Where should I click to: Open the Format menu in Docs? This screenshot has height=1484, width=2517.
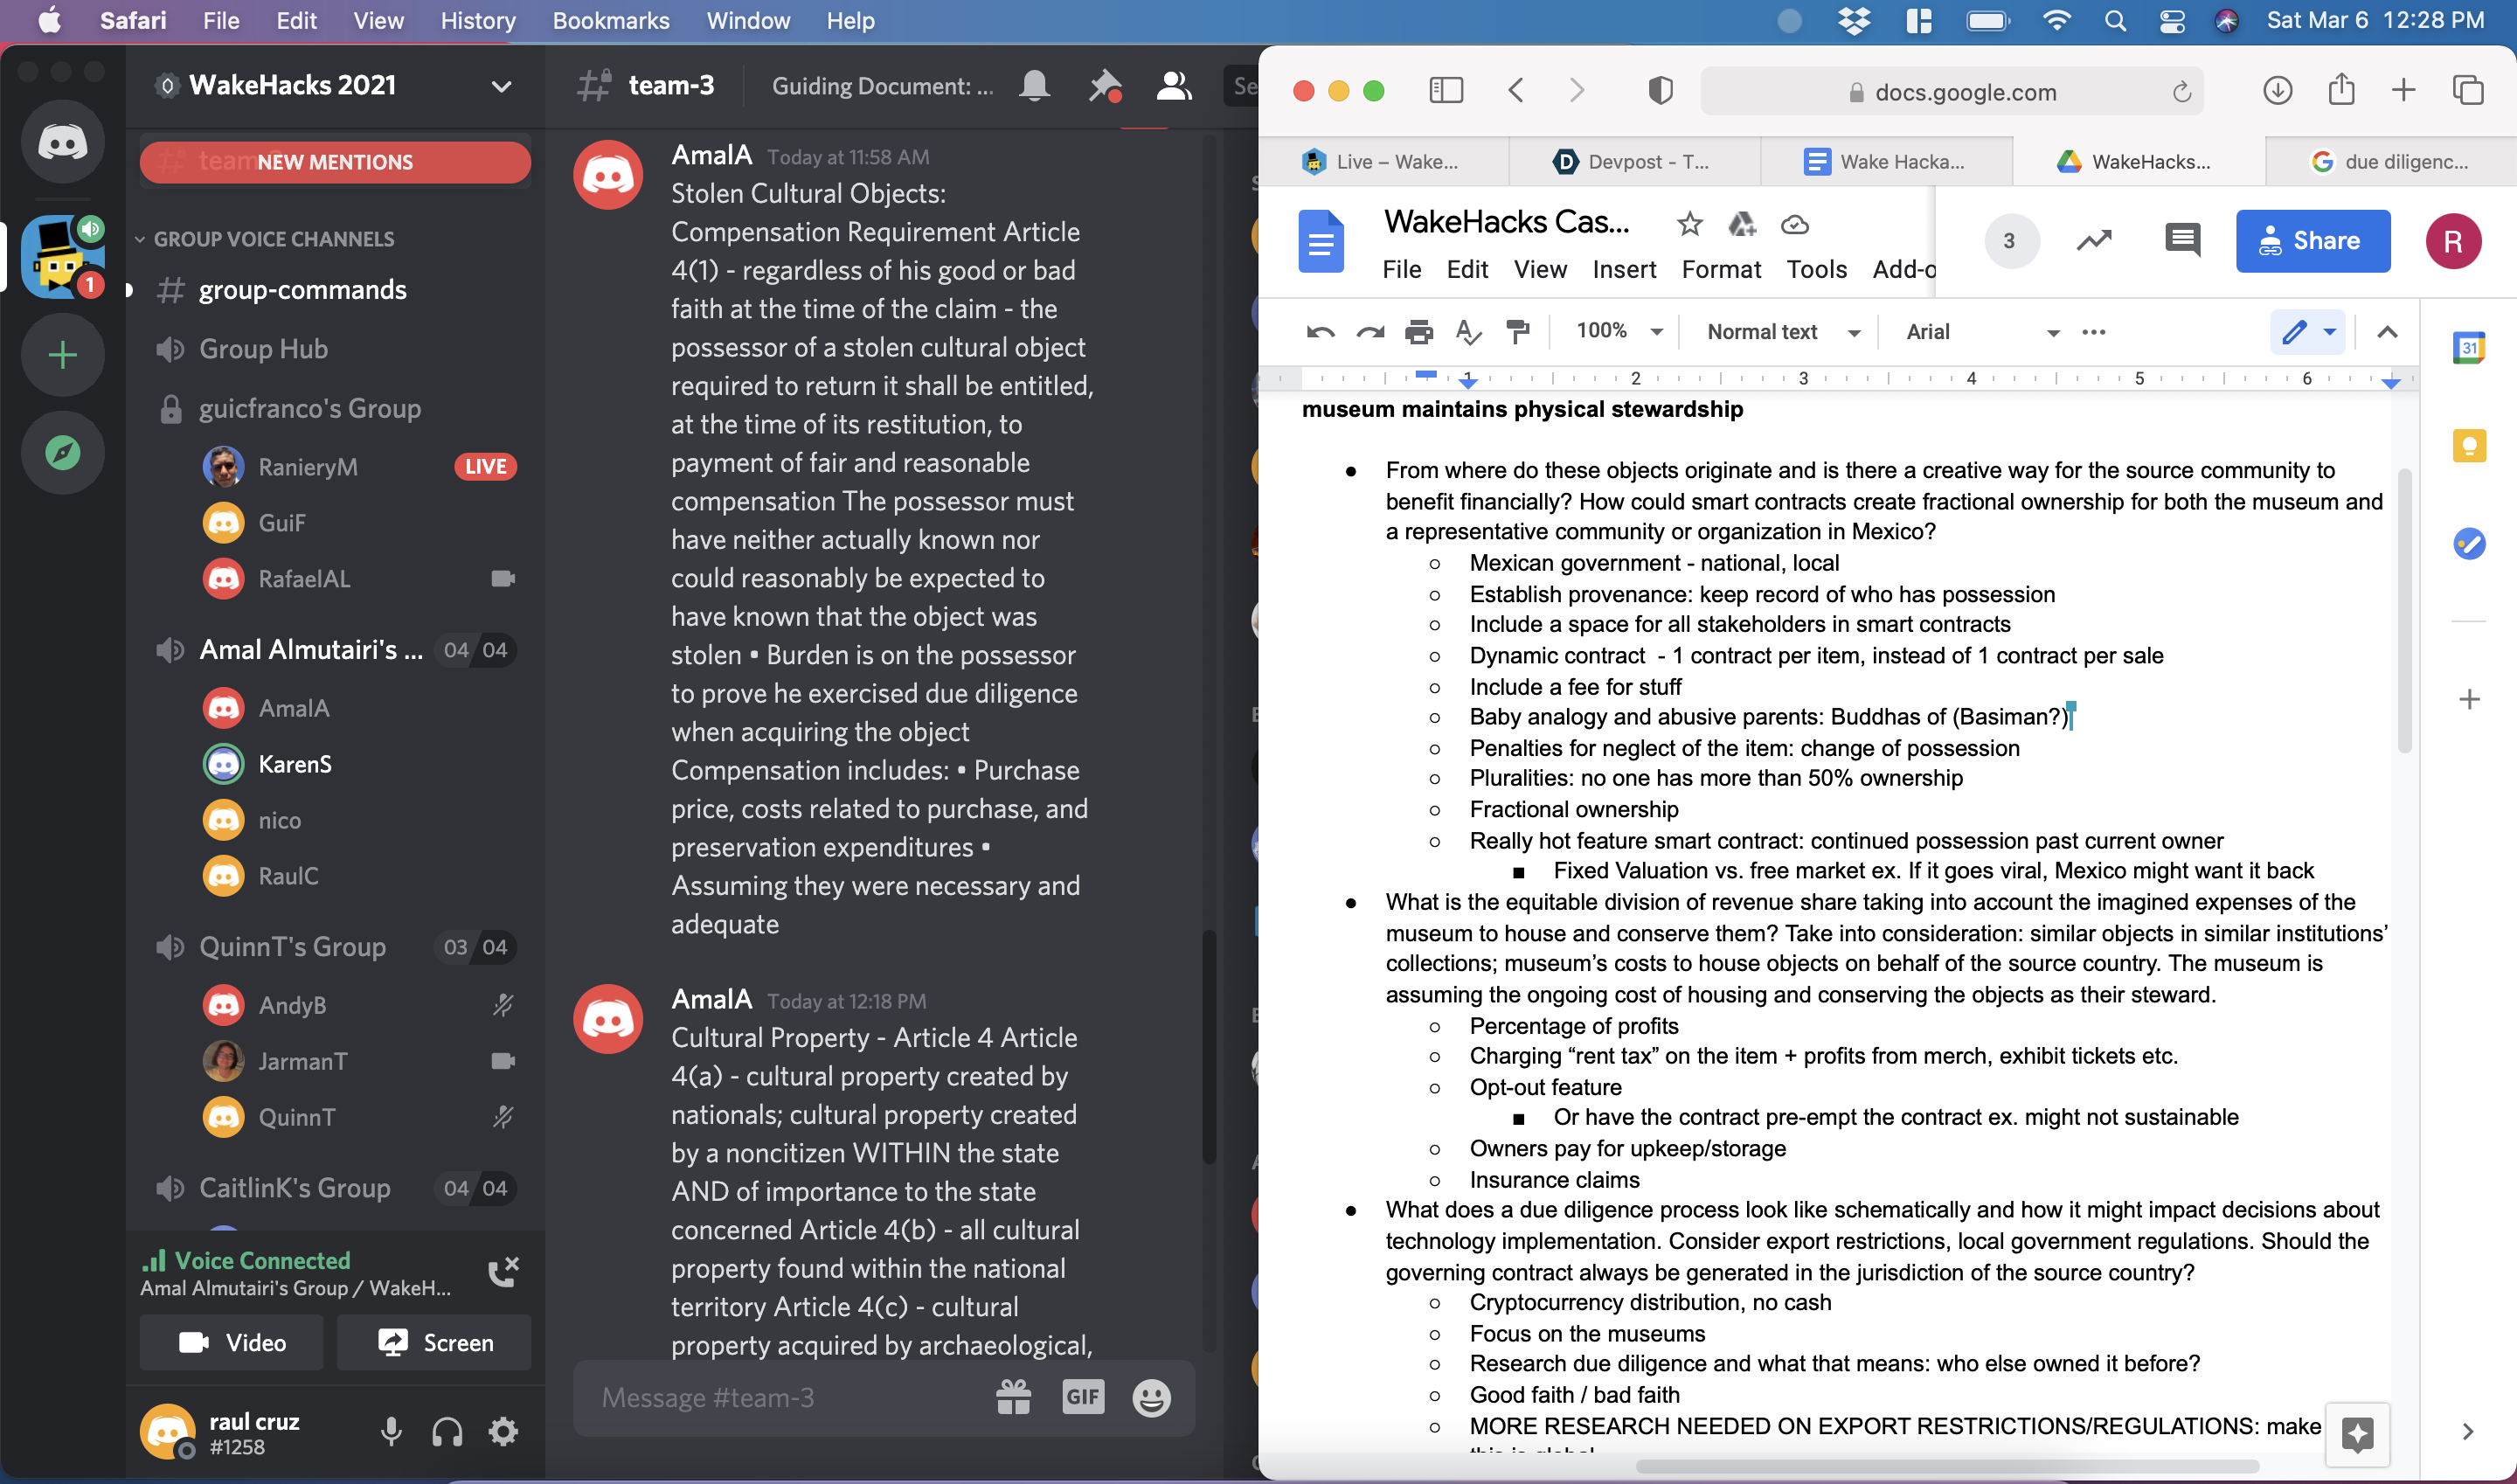[x=1720, y=269]
